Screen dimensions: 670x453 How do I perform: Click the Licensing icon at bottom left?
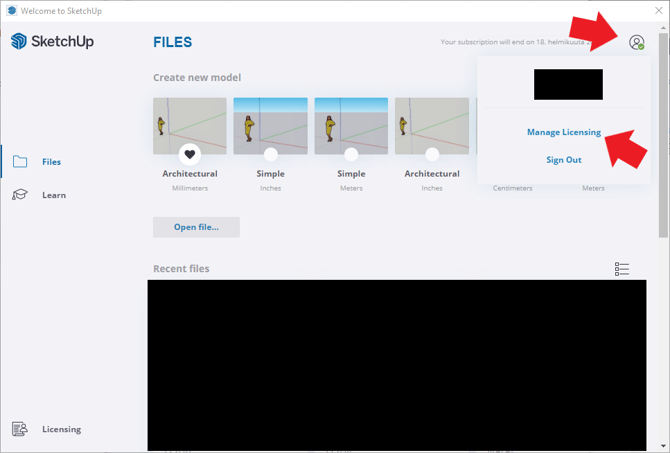point(20,429)
